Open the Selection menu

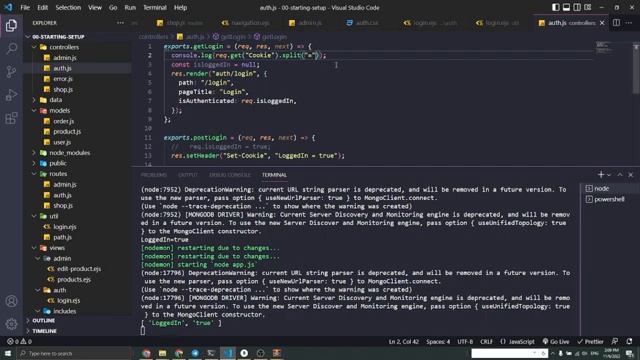point(68,7)
